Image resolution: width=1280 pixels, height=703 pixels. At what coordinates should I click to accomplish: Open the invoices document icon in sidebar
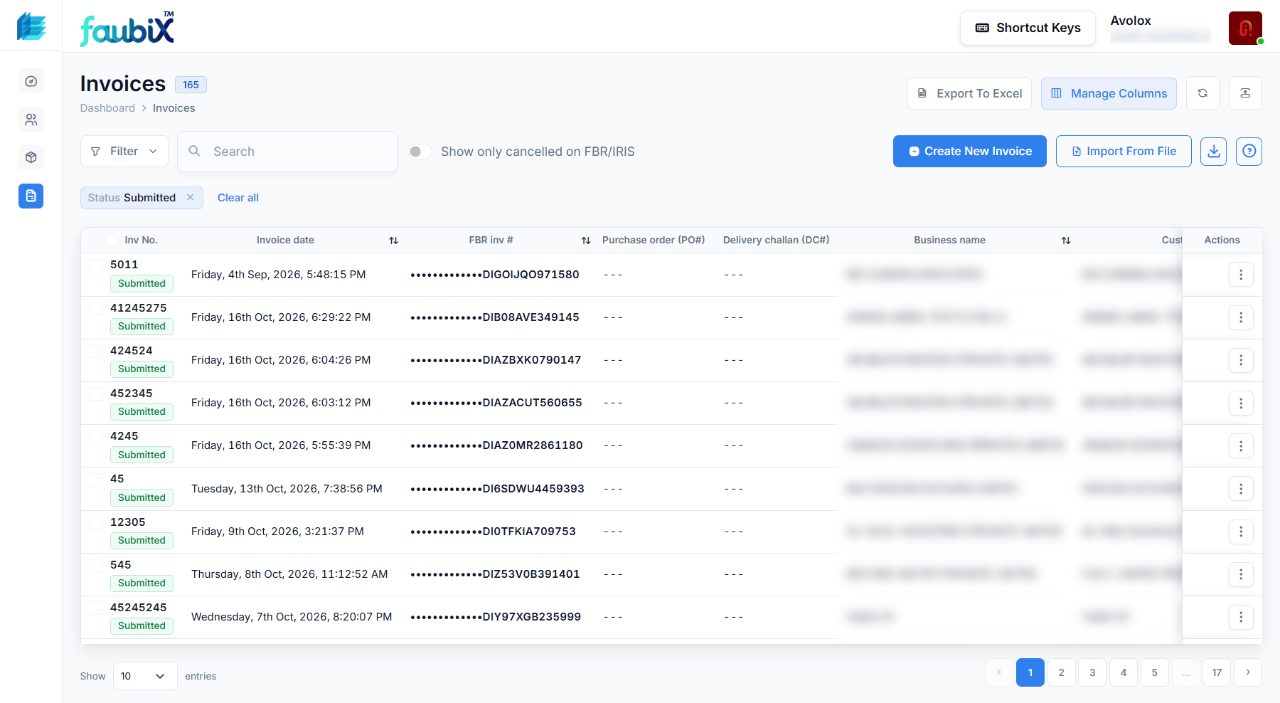click(x=31, y=196)
